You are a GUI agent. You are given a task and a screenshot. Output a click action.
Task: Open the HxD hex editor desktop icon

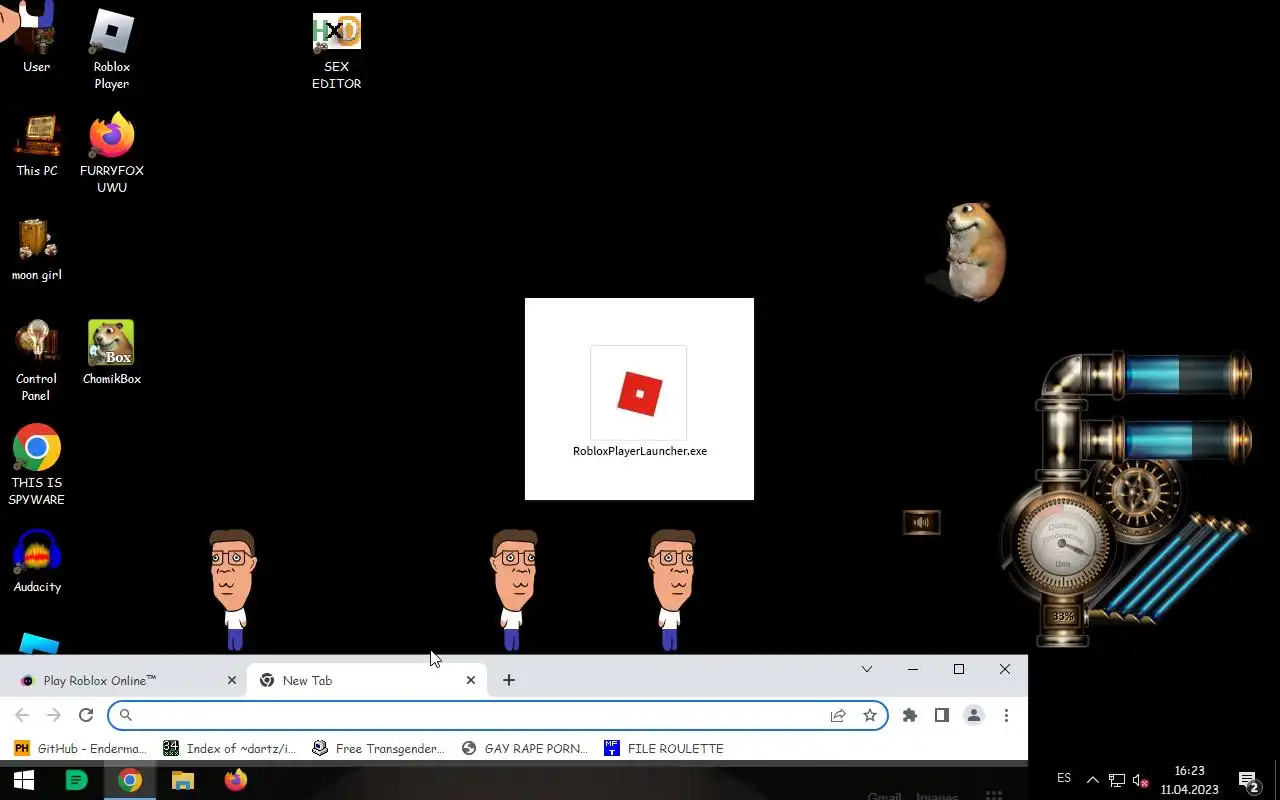coord(336,50)
